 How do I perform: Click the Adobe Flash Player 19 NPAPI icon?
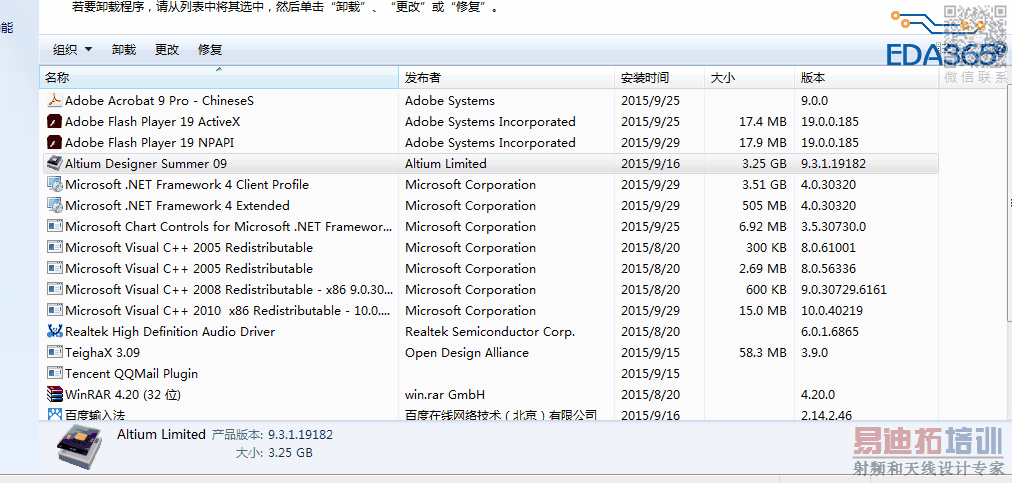[55, 143]
